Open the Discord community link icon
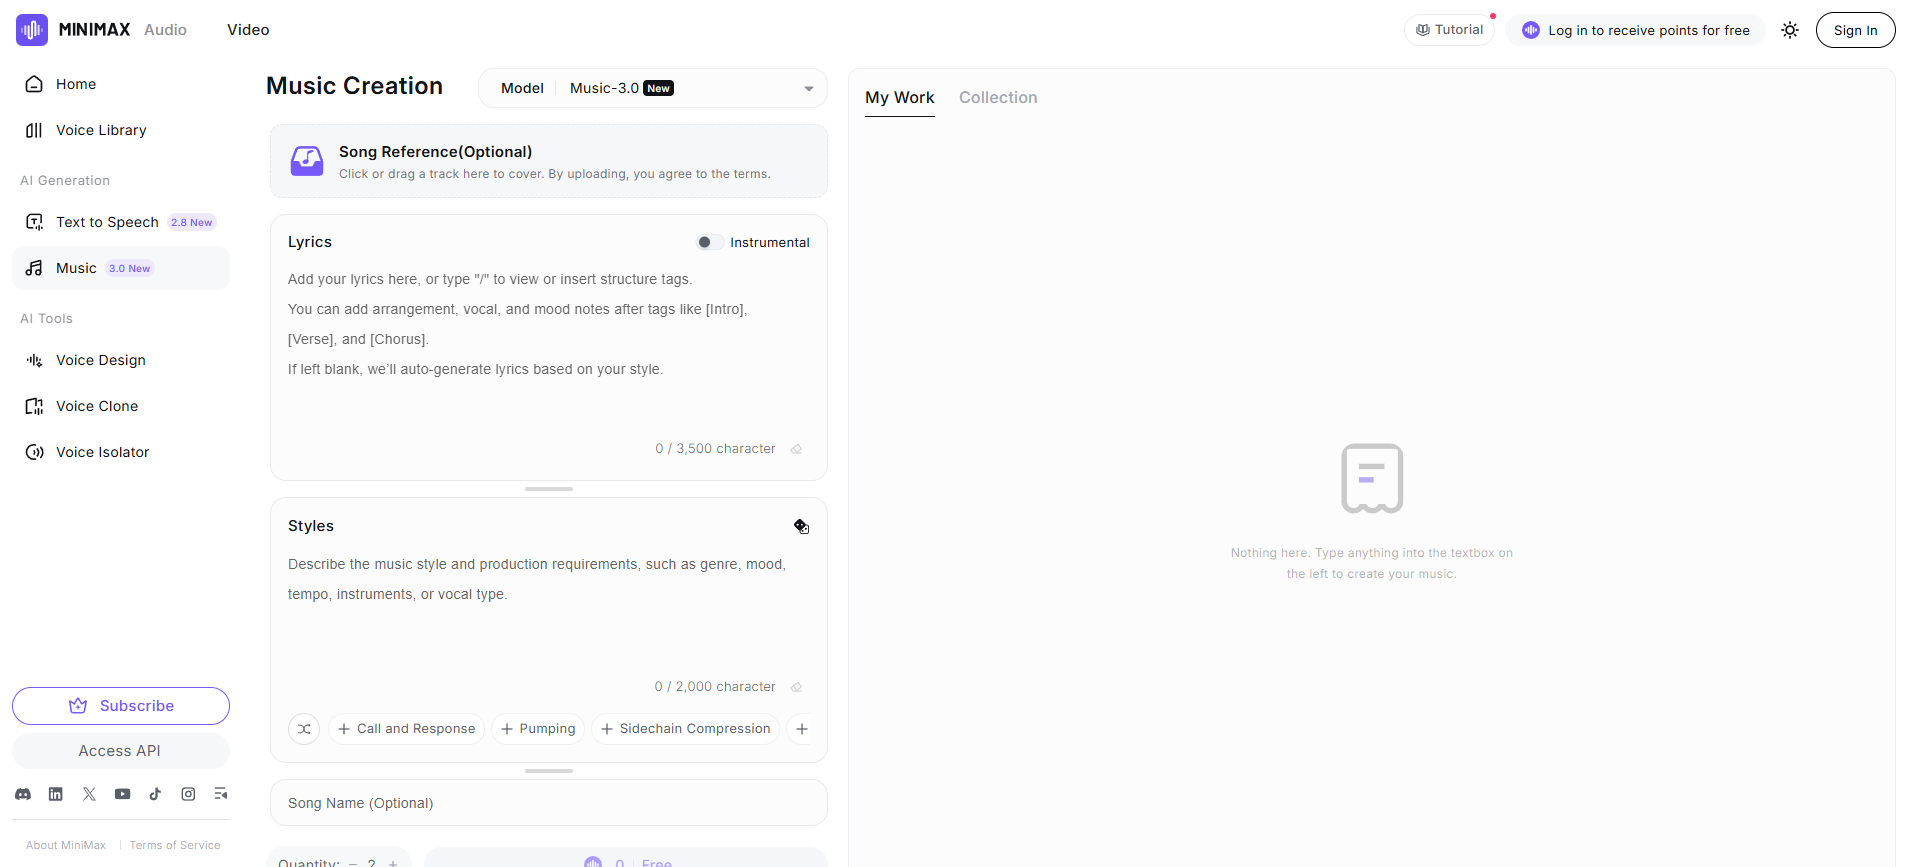The height and width of the screenshot is (867, 1915). (23, 794)
